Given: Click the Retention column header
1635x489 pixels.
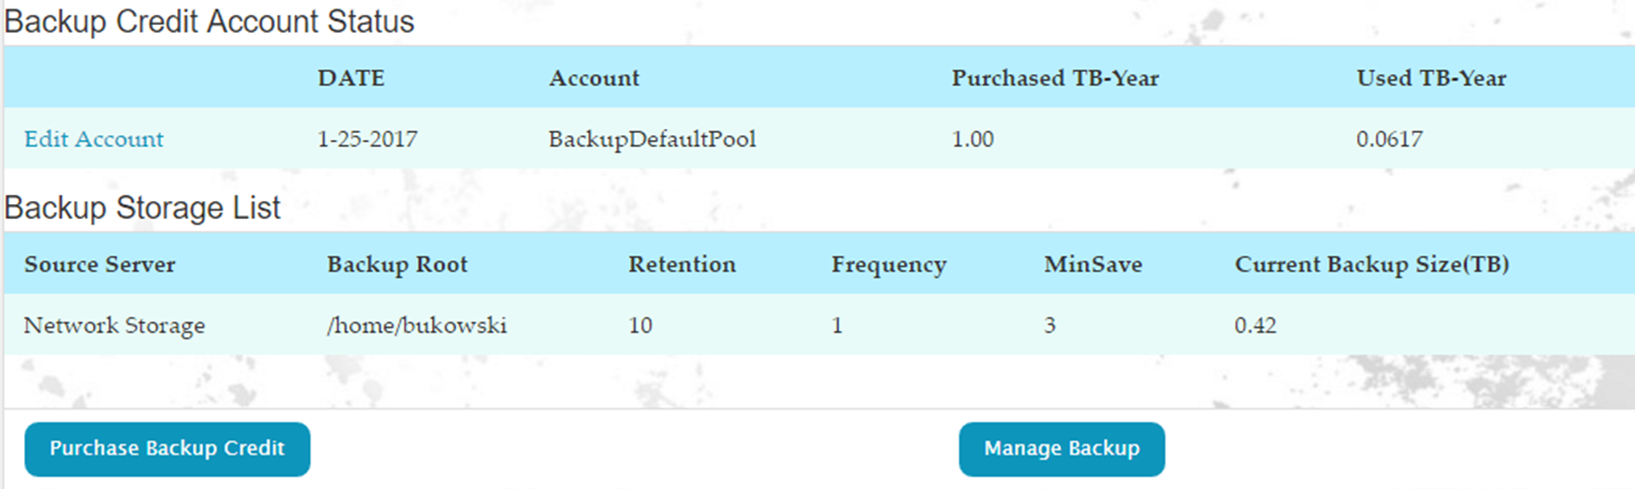Looking at the screenshot, I should 682,264.
